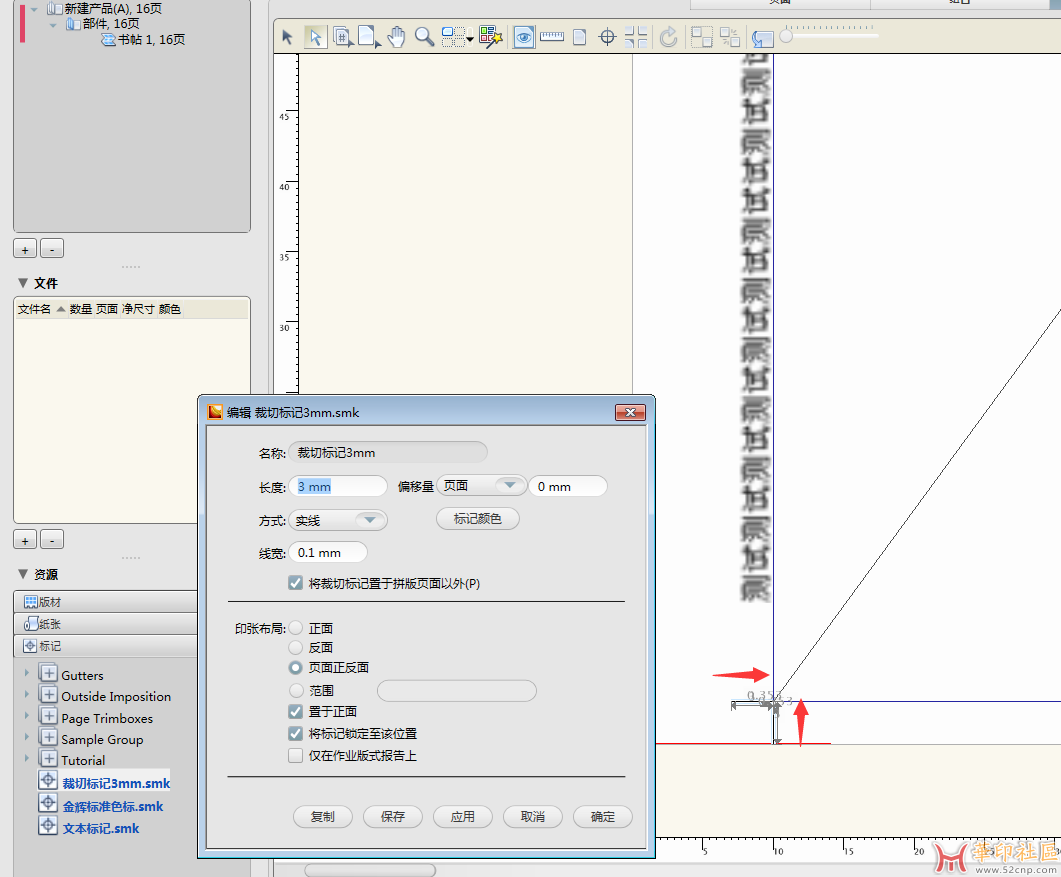This screenshot has height=877, width=1061.
Task: Open the layout view dropdown tool
Action: (x=457, y=37)
